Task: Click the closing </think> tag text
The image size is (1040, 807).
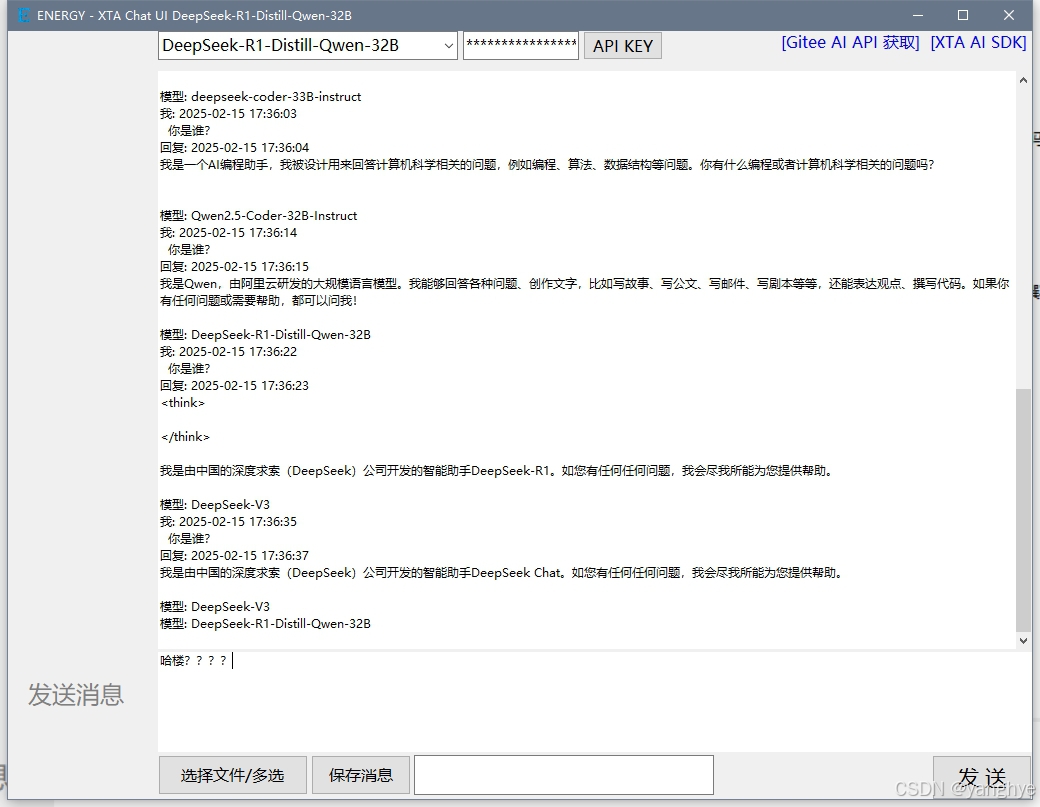Action: [x=186, y=436]
